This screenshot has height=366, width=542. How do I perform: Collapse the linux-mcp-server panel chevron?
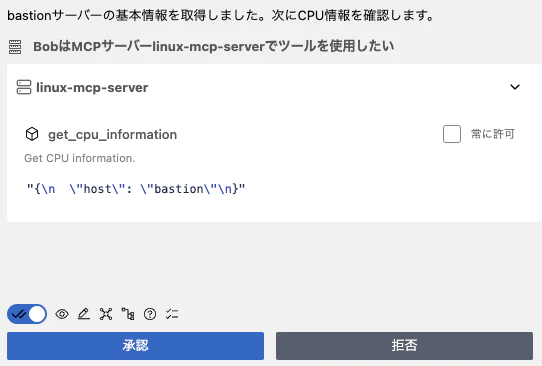tap(515, 87)
